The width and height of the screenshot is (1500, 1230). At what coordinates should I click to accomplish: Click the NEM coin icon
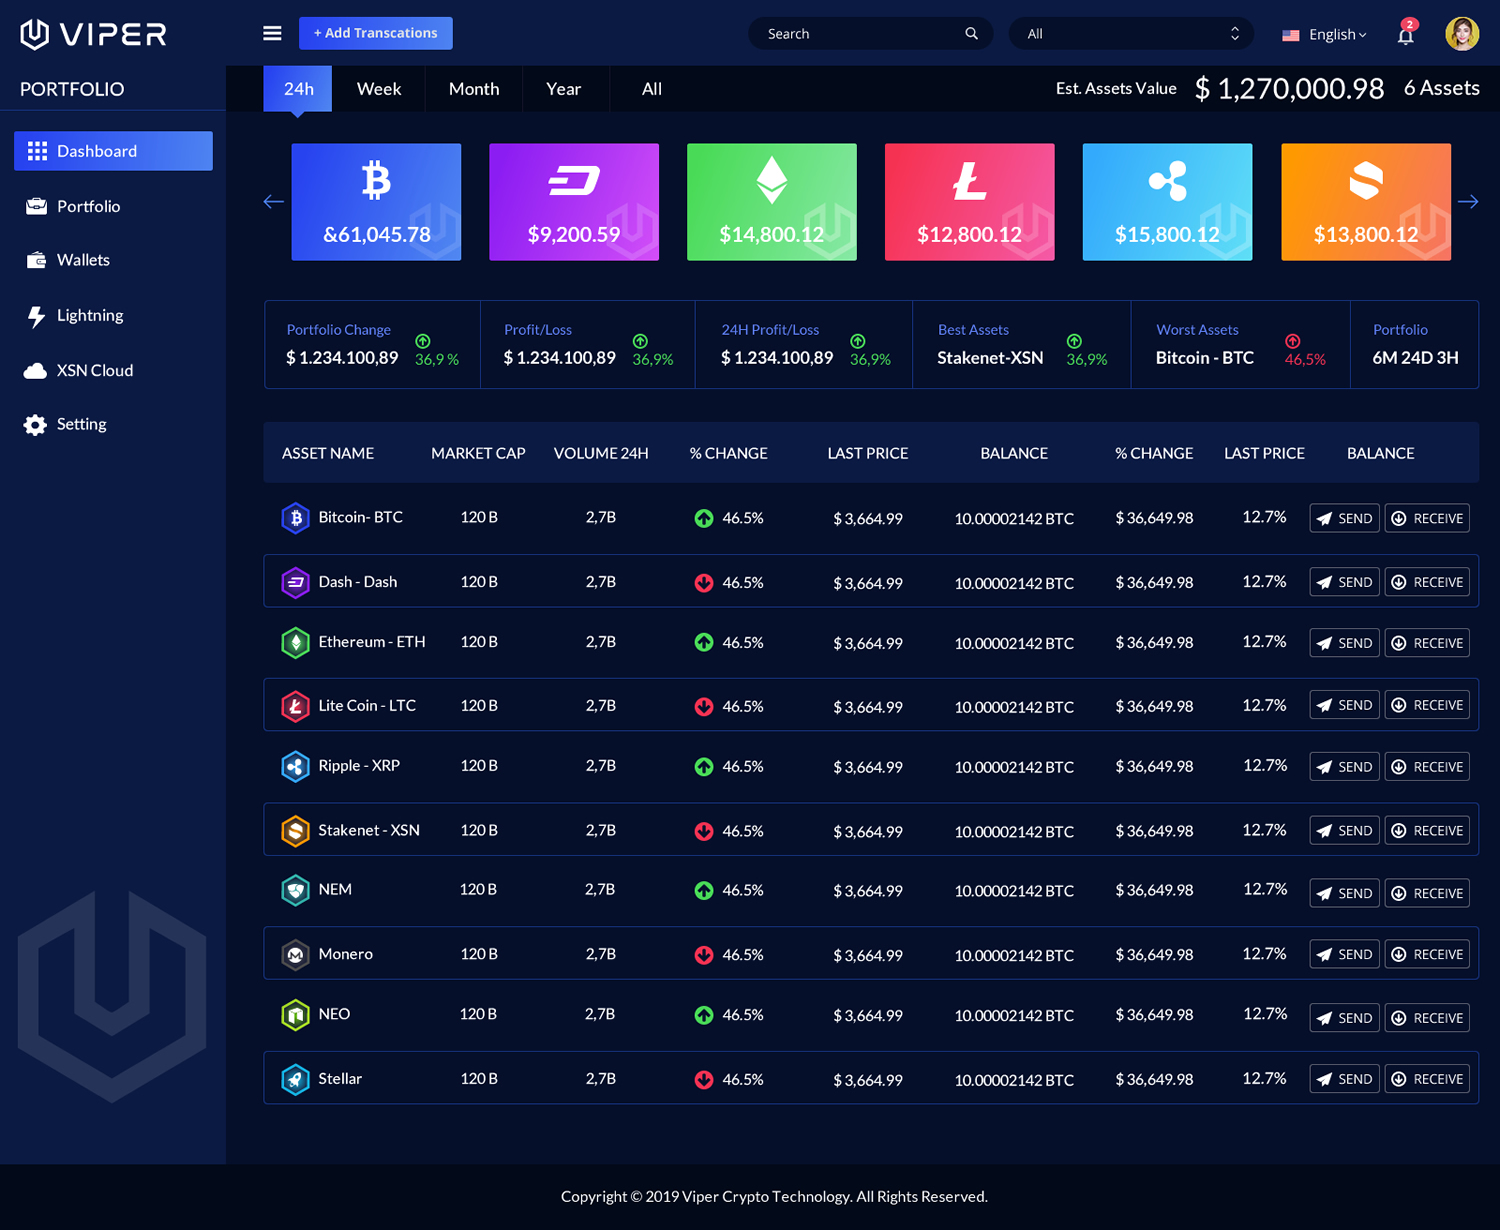coord(295,890)
